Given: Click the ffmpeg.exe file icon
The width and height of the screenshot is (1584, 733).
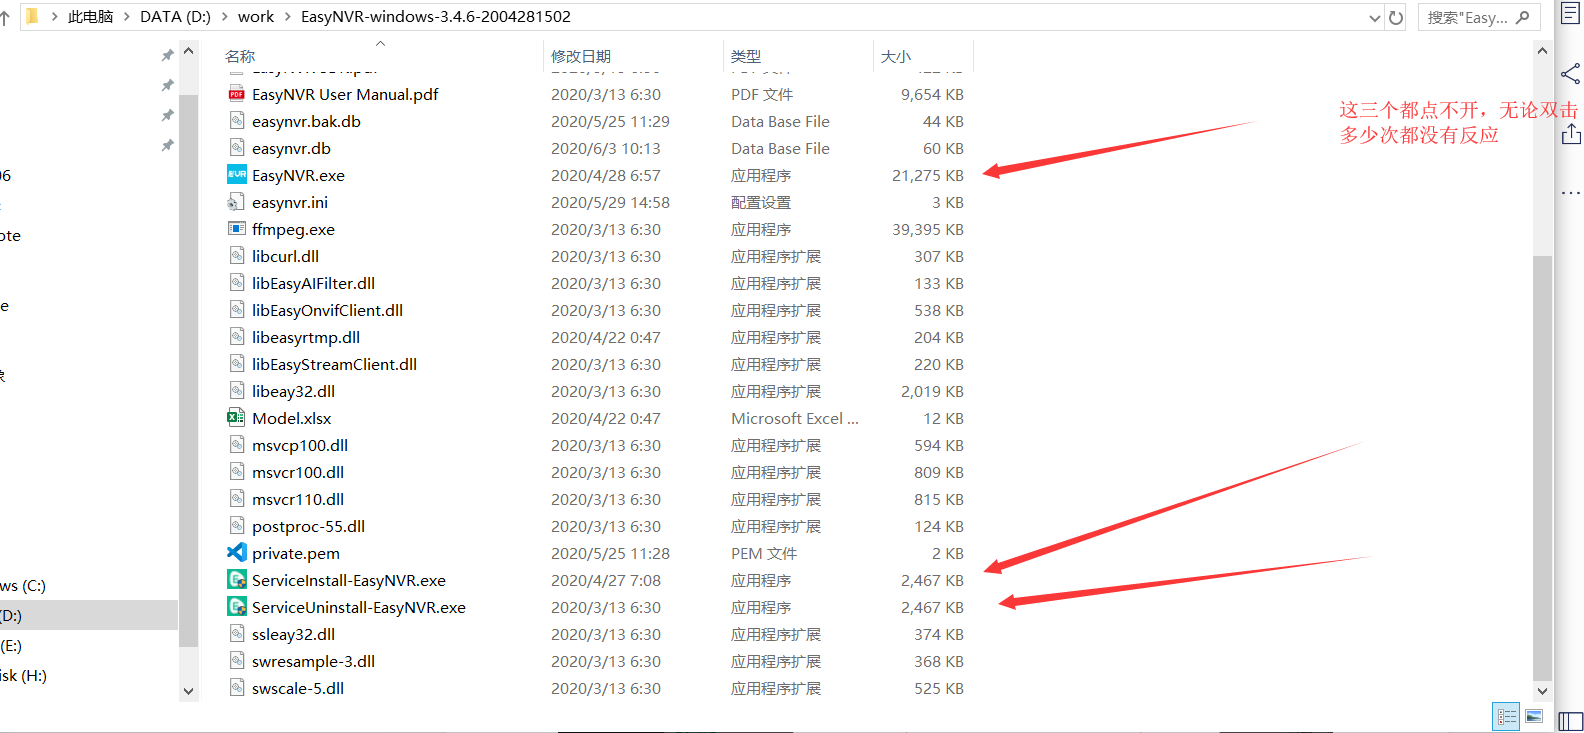Looking at the screenshot, I should pos(237,229).
